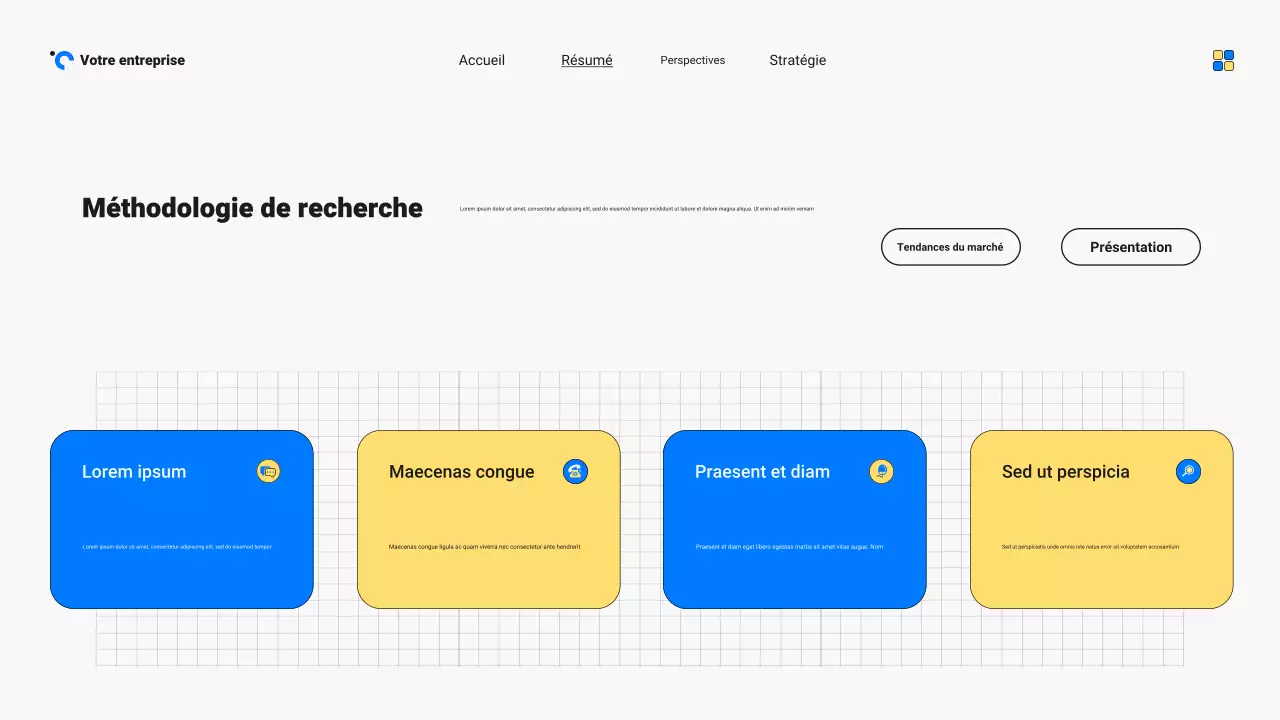Image resolution: width=1280 pixels, height=720 pixels.
Task: Switch to the Résumé tab
Action: click(x=586, y=60)
